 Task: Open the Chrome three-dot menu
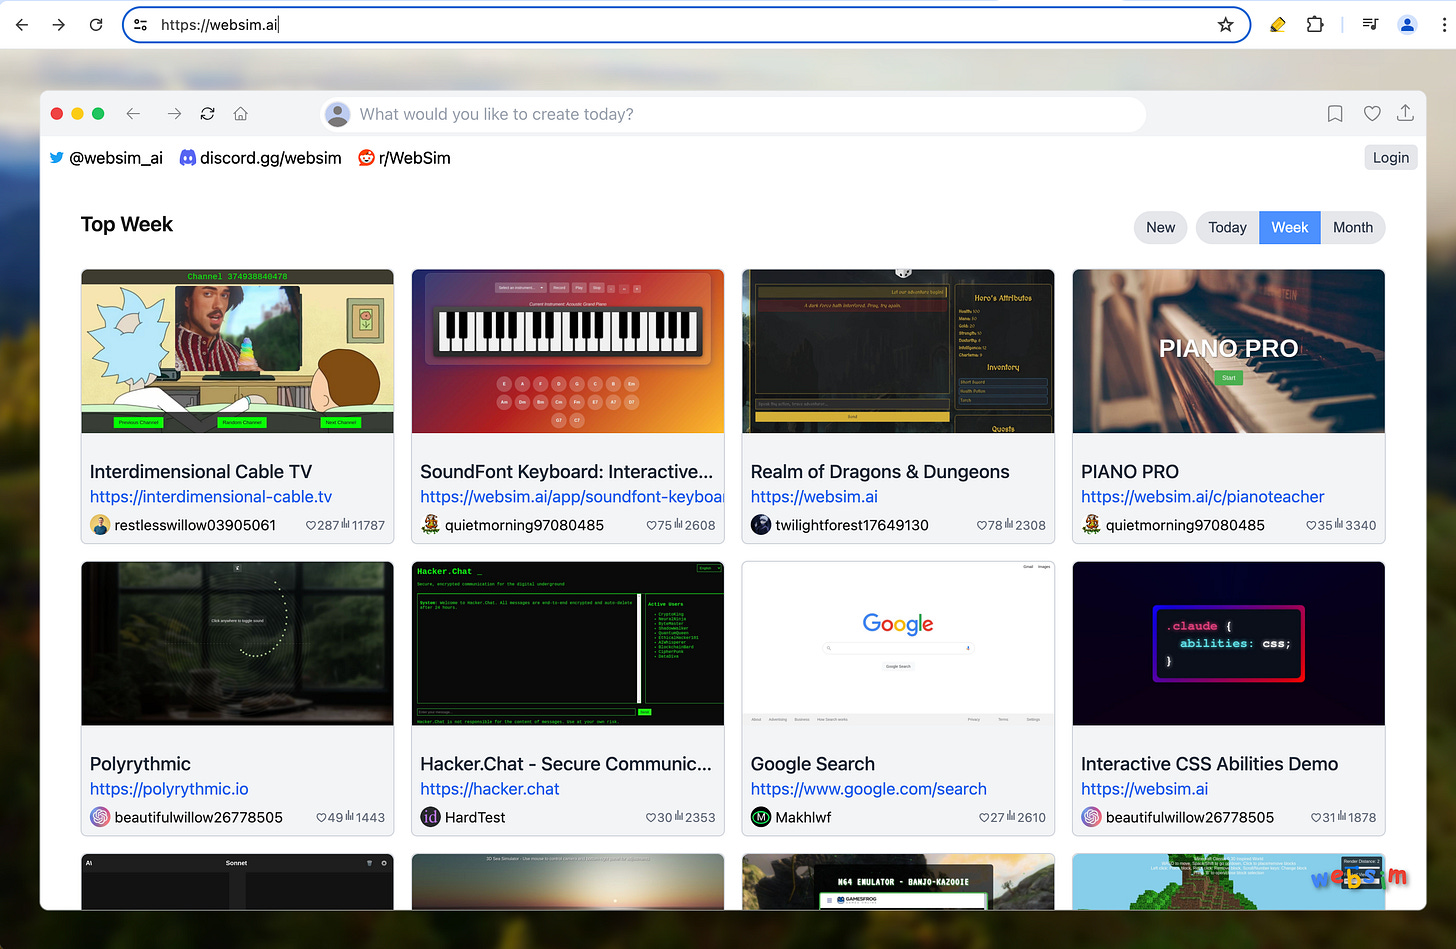[1443, 25]
